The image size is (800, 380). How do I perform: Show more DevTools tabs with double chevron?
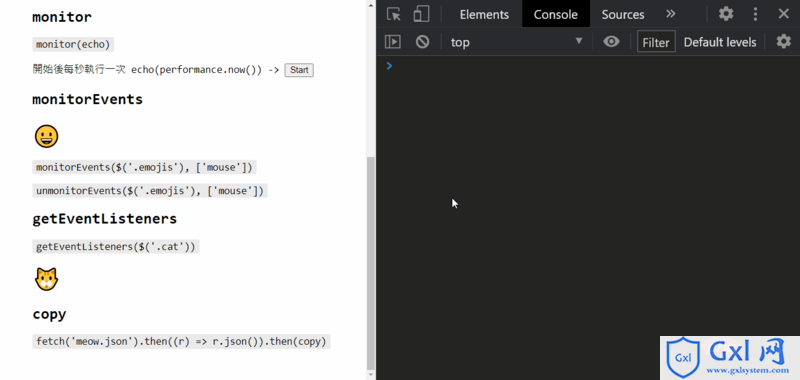pyautogui.click(x=670, y=14)
